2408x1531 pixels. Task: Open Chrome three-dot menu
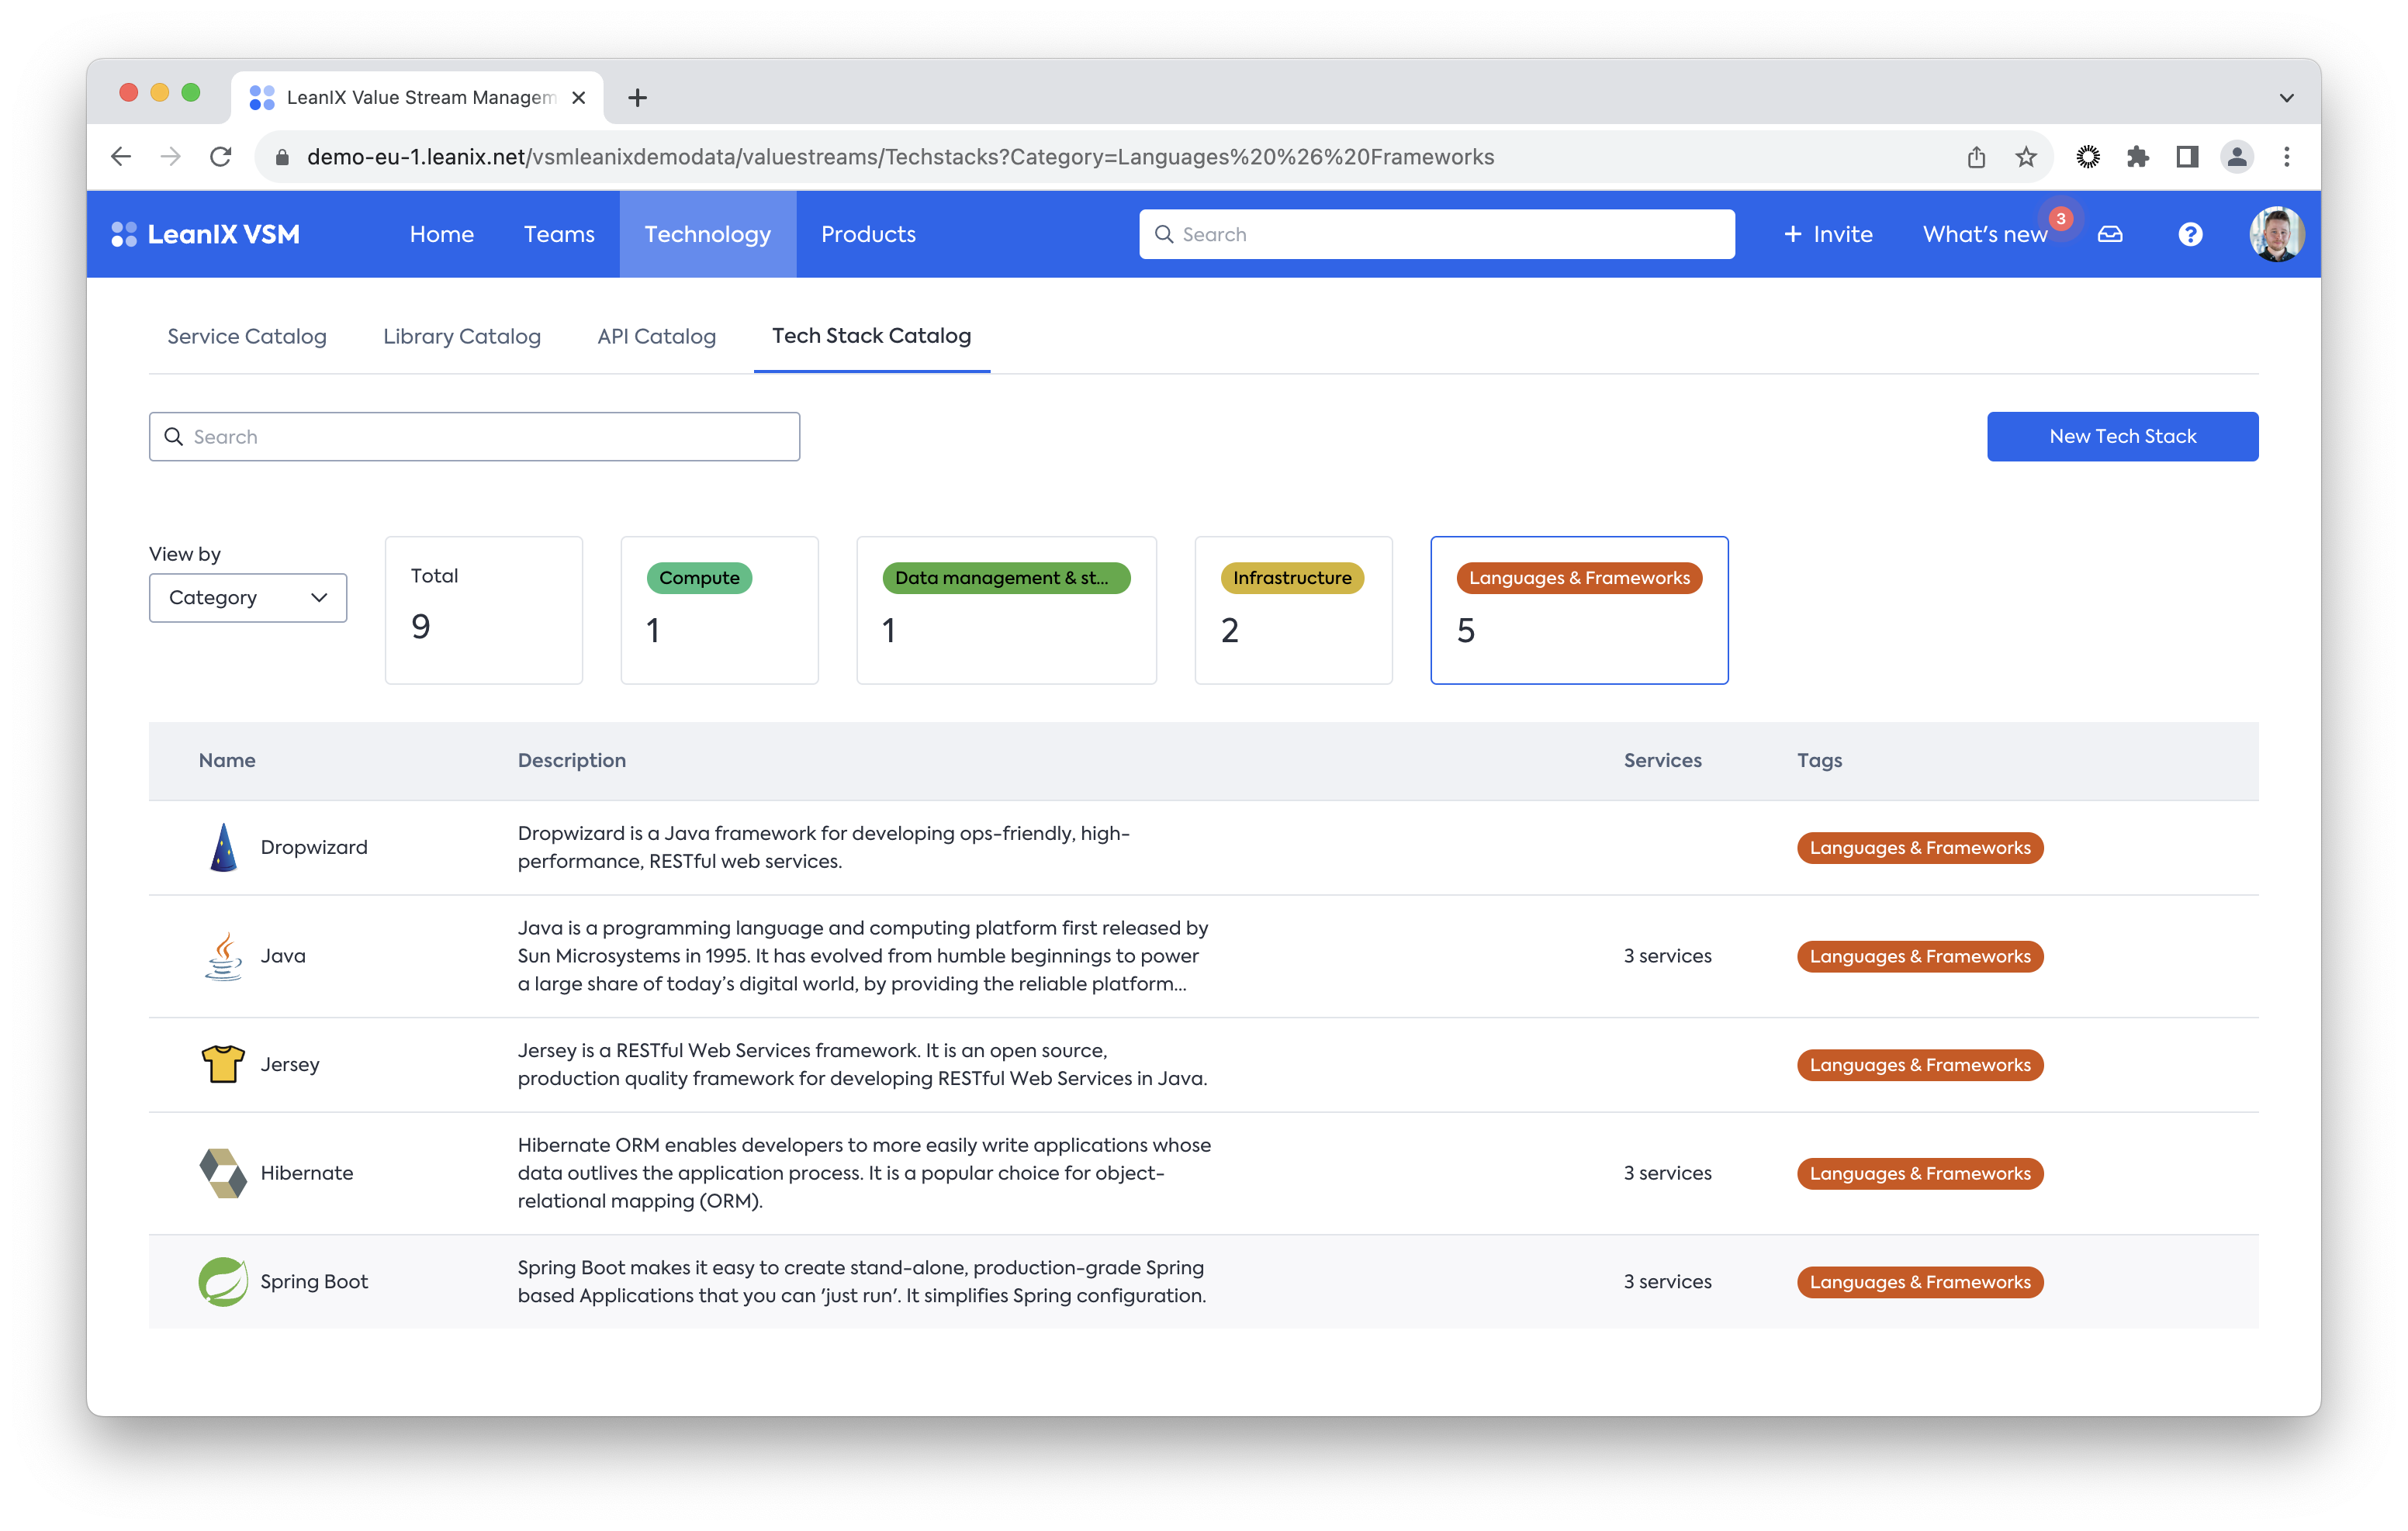(2286, 157)
